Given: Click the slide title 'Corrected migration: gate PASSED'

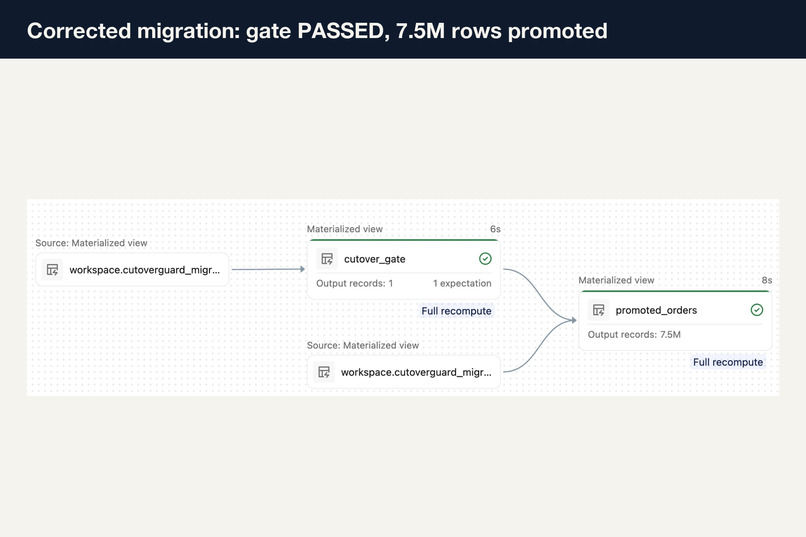Looking at the screenshot, I should 208,31.
